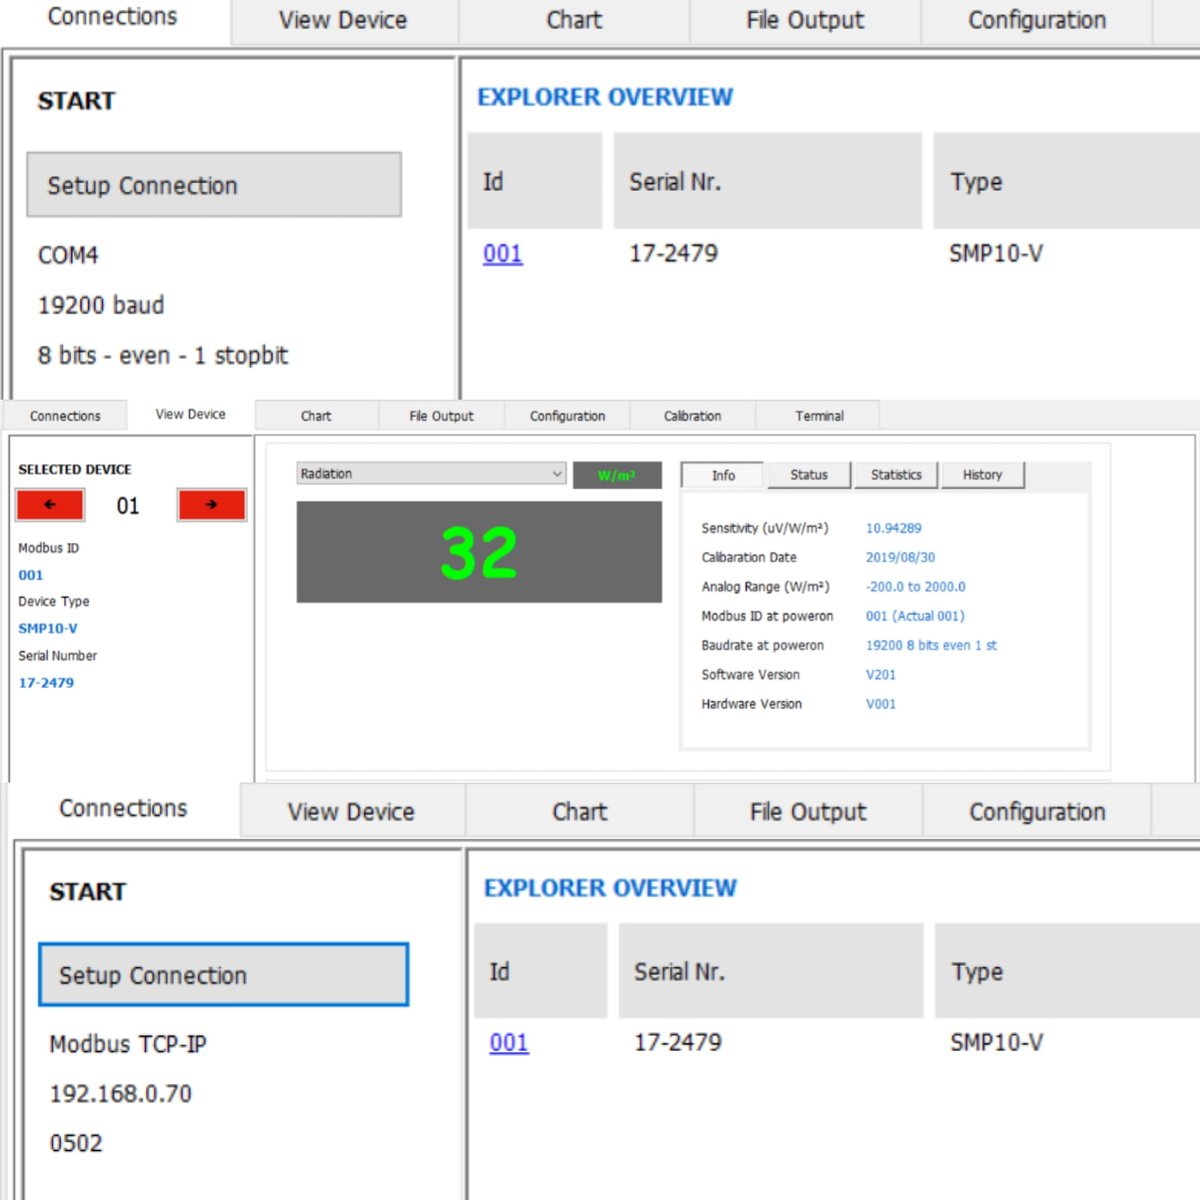Click port number 0502
1200x1200 pixels.
tap(76, 1143)
